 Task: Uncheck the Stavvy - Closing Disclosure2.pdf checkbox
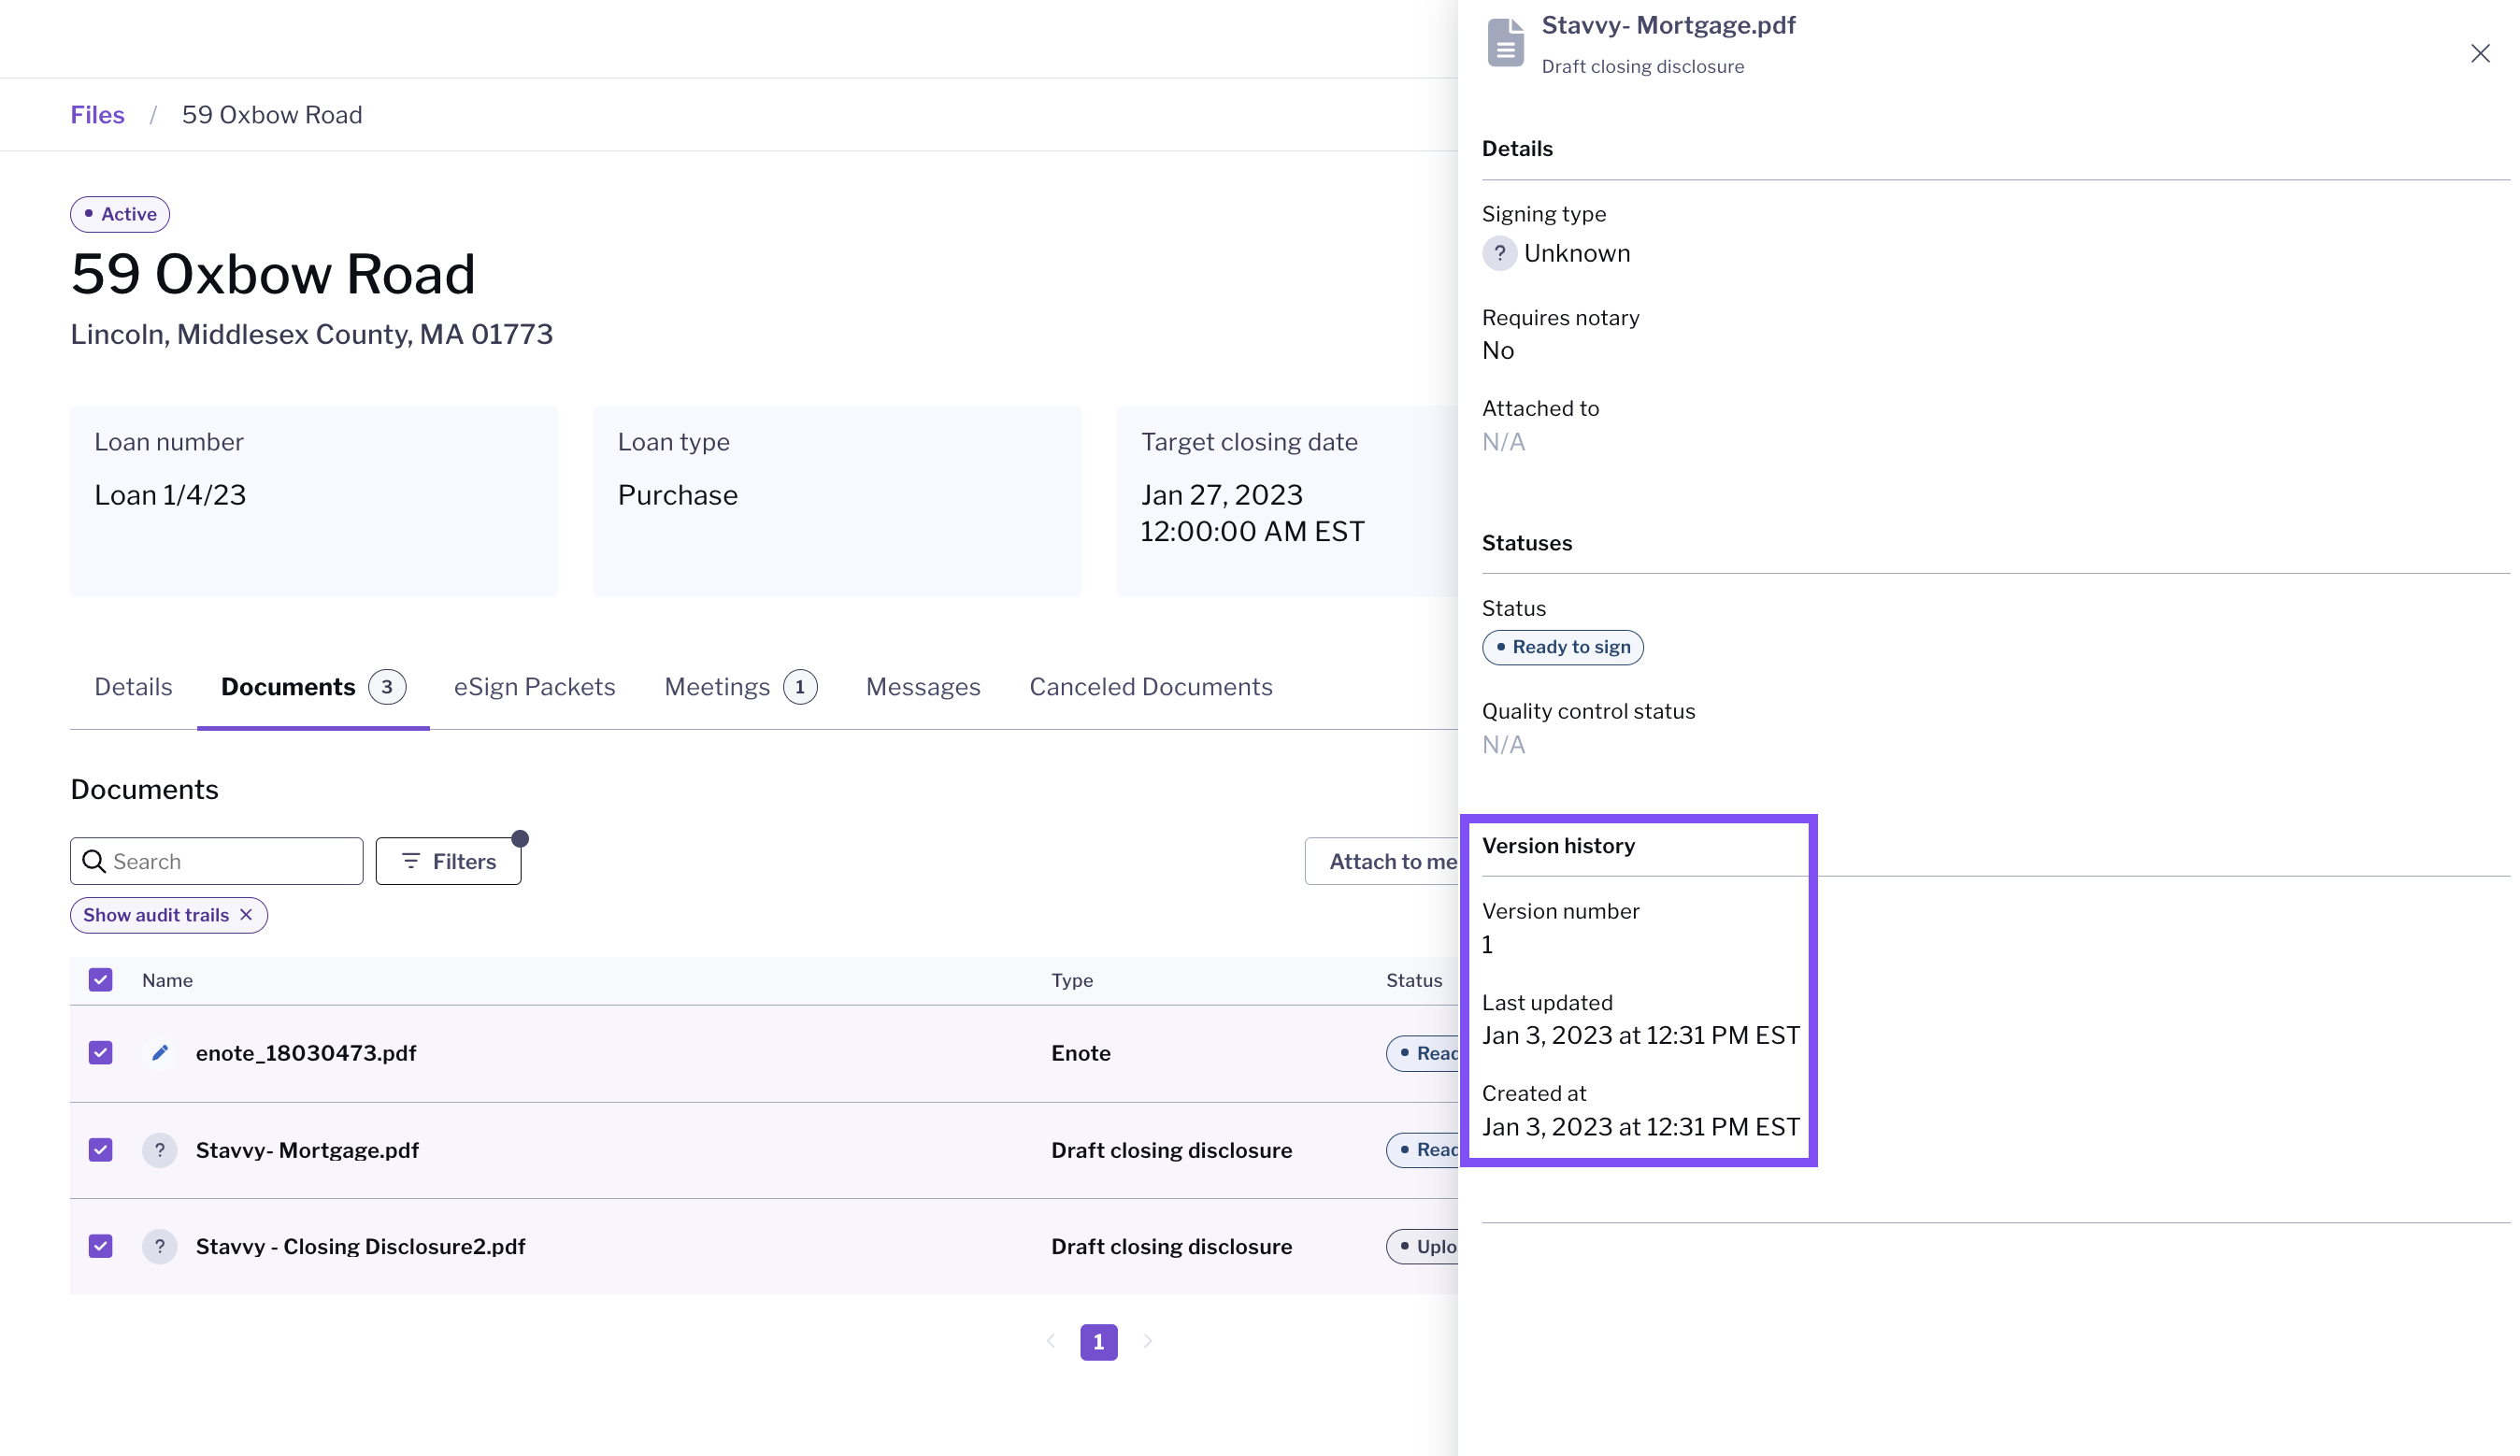(x=100, y=1246)
